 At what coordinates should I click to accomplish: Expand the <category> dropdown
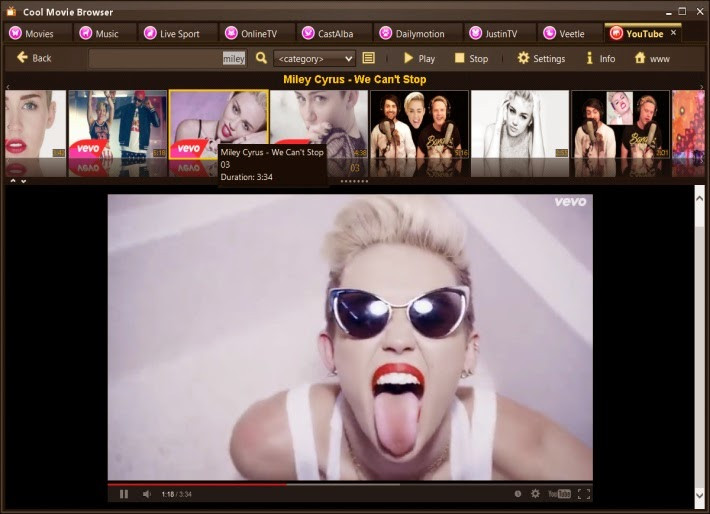(314, 58)
